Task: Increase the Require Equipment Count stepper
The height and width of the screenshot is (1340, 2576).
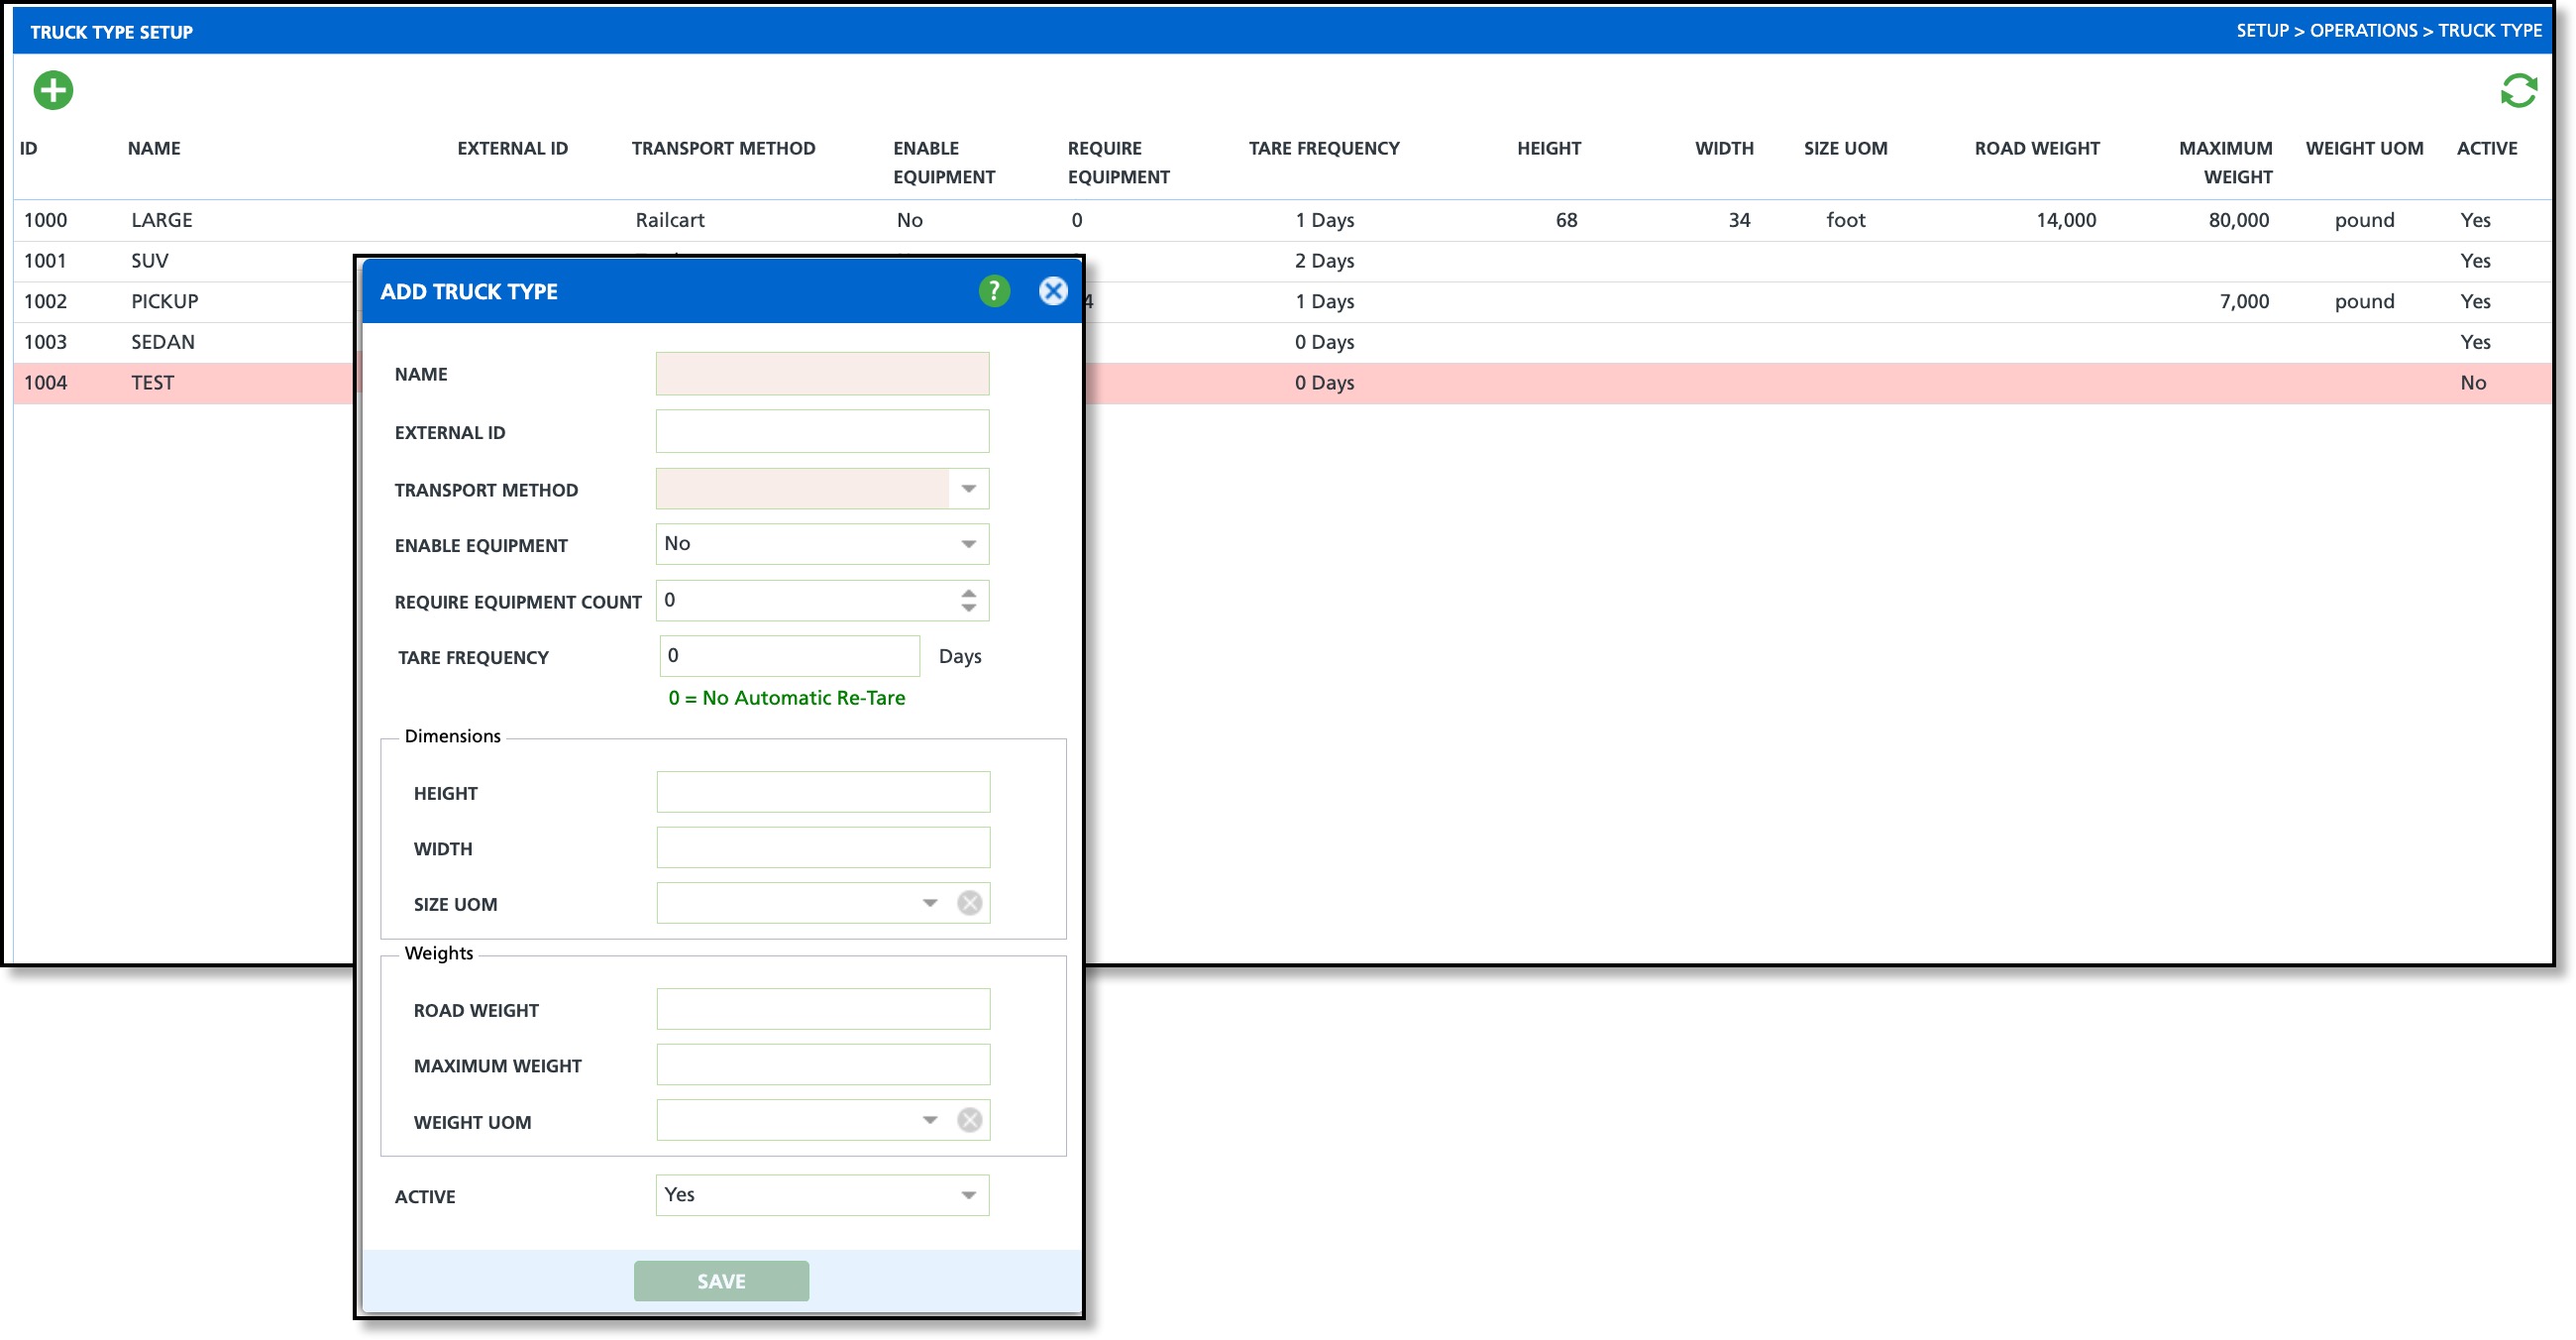Action: click(x=968, y=593)
